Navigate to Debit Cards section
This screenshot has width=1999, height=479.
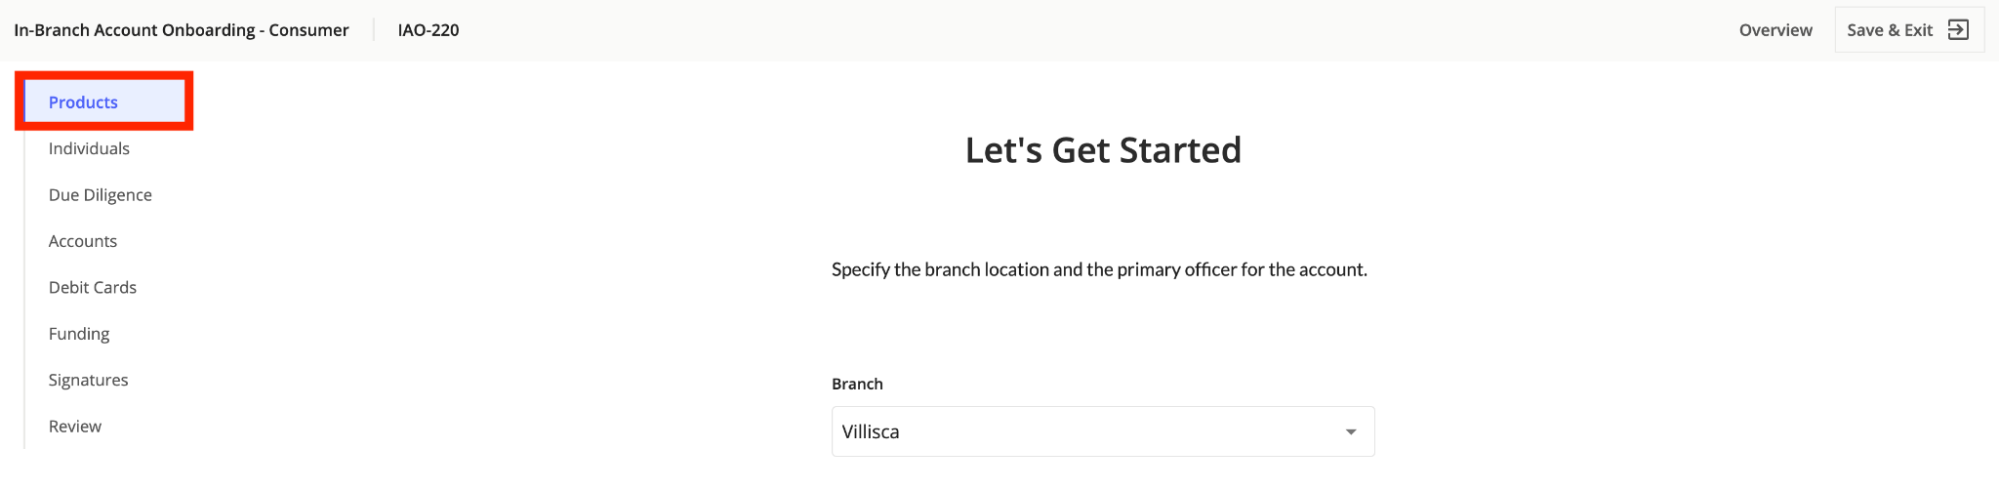click(92, 287)
